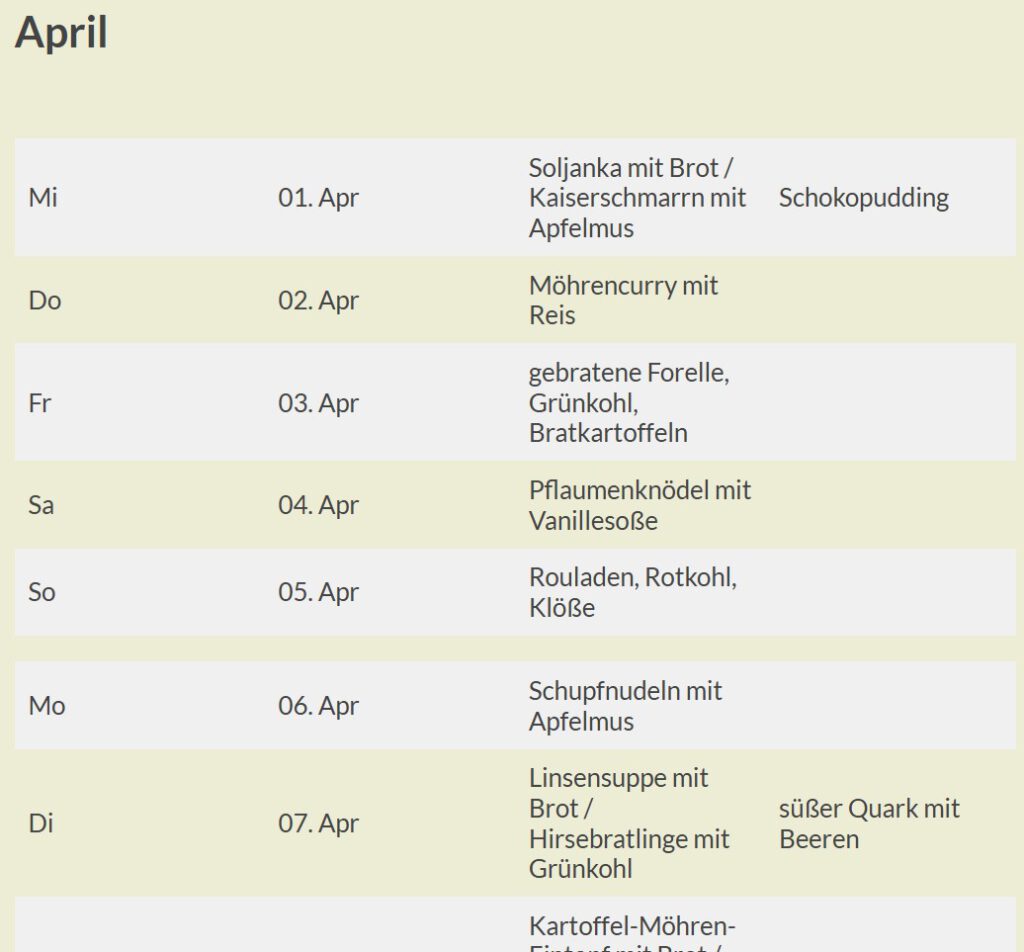Select the So weekday cell
Image resolution: width=1024 pixels, height=952 pixels.
pyautogui.click(x=42, y=592)
